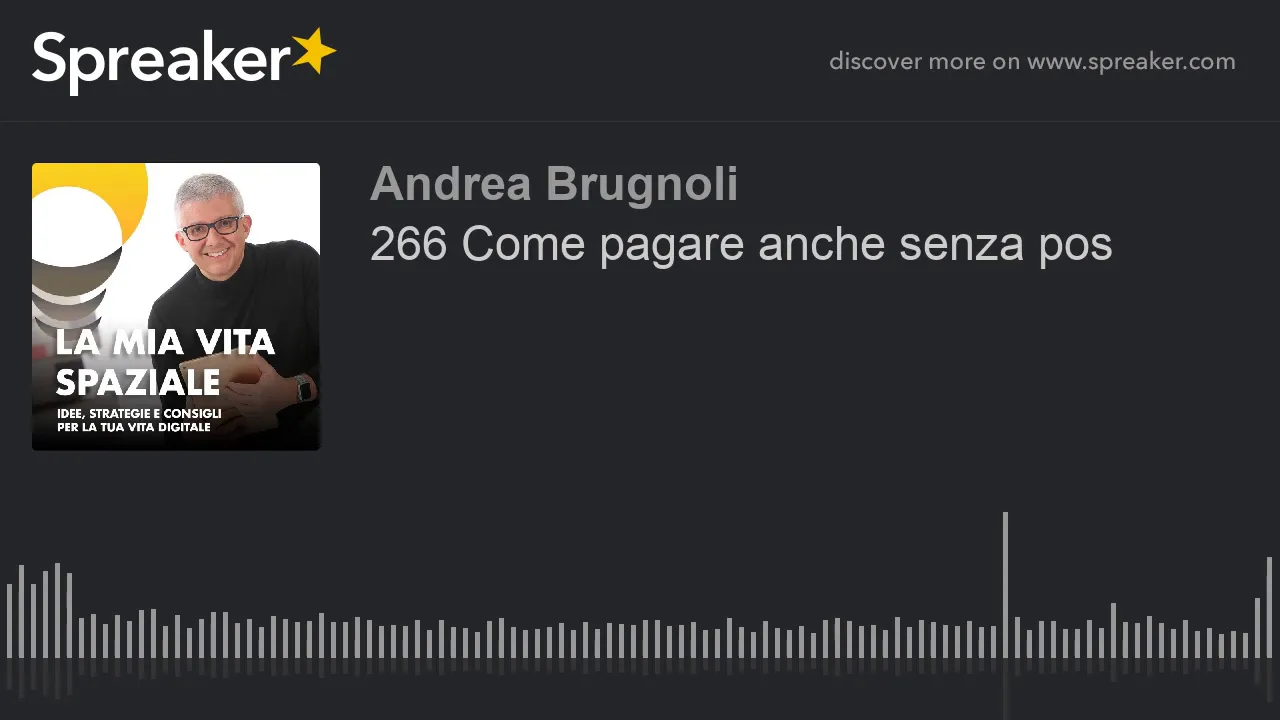The height and width of the screenshot is (720, 1280).
Task: Click the smartwatch on the host's wrist
Action: point(304,388)
